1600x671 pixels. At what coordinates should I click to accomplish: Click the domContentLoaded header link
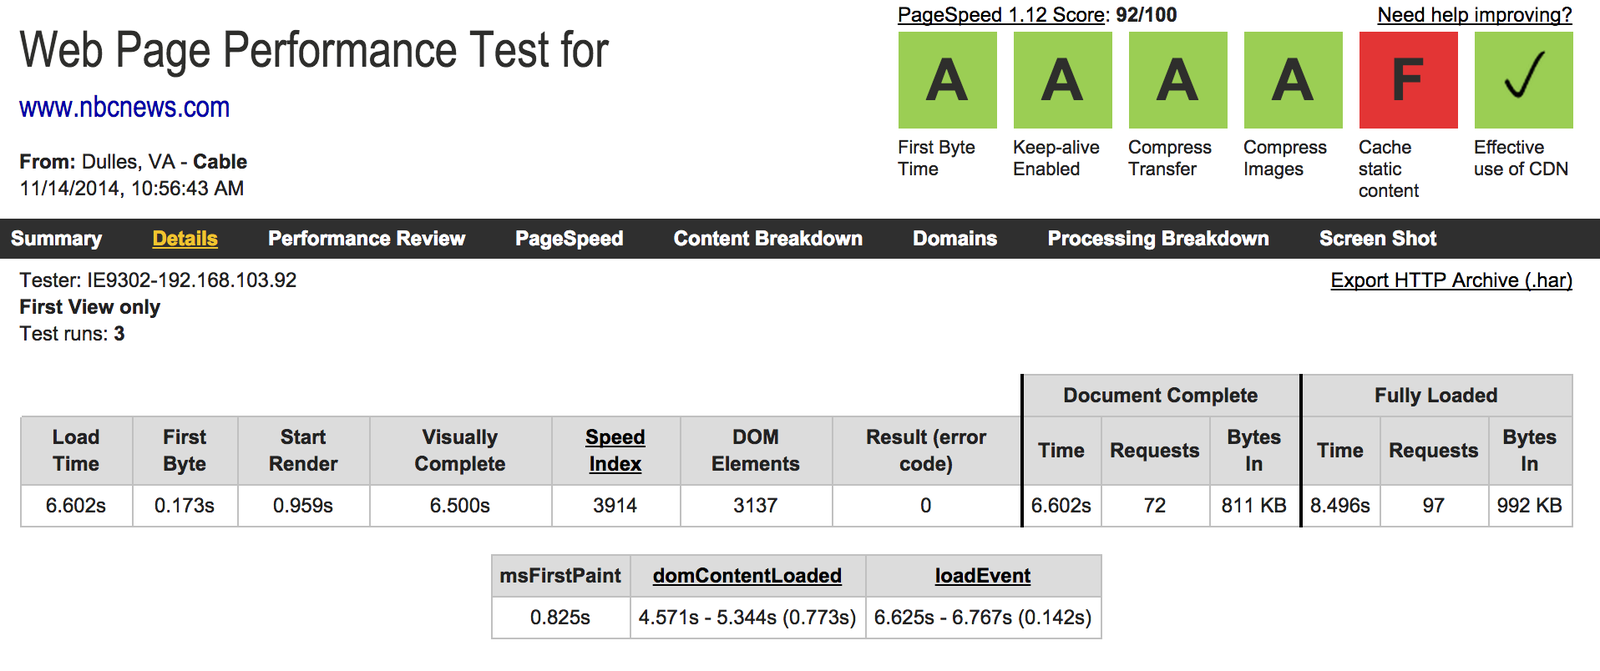click(747, 576)
